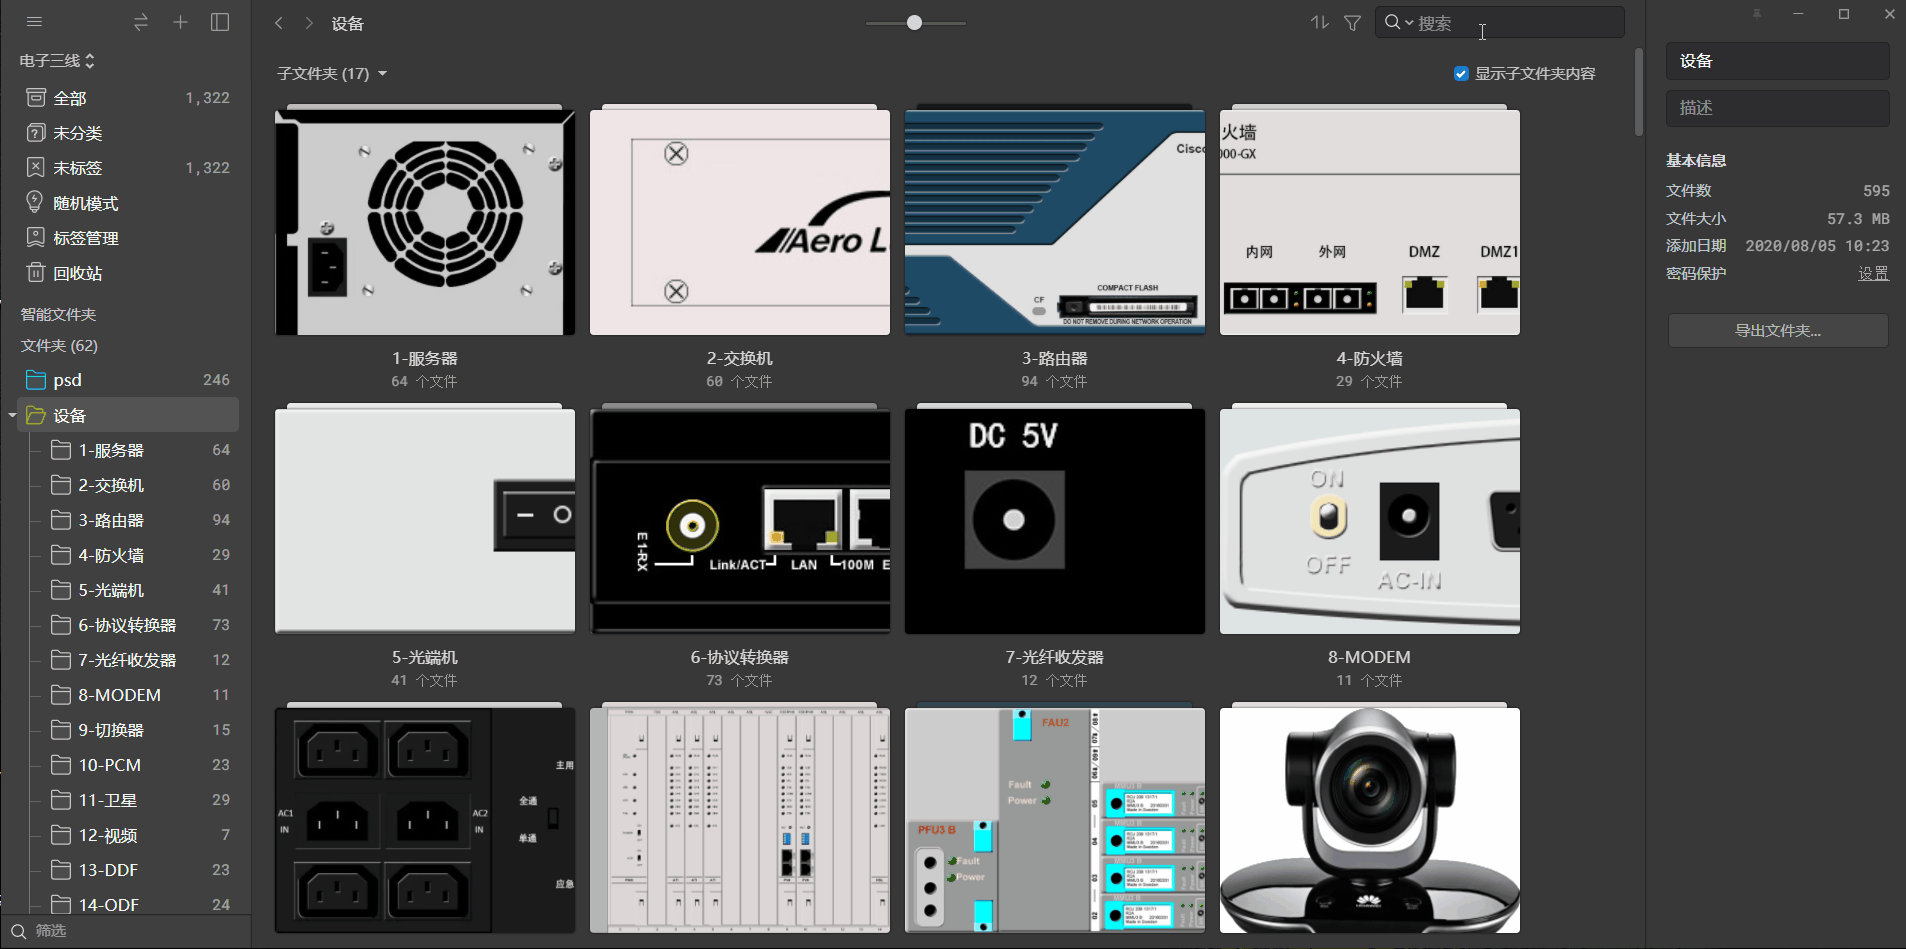1906x949 pixels.
Task: Open the 4-防火墙 folder thumbnail
Action: pos(1370,220)
